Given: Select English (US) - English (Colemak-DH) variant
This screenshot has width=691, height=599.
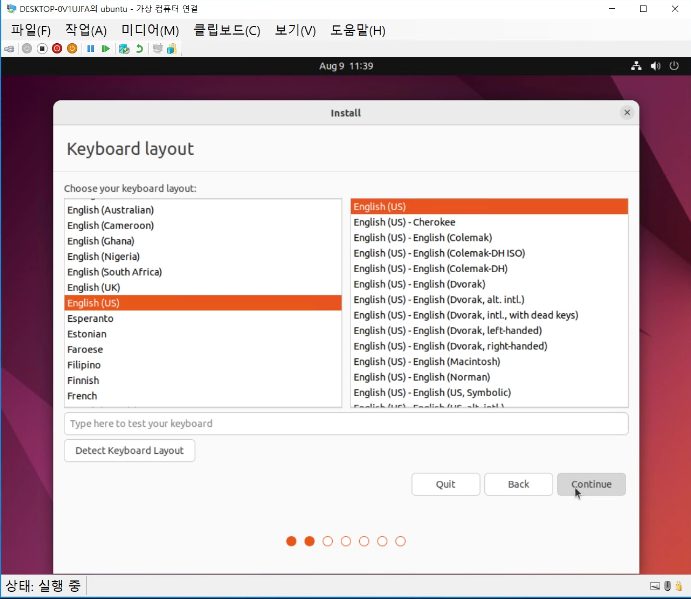Looking at the screenshot, I should pos(489,268).
